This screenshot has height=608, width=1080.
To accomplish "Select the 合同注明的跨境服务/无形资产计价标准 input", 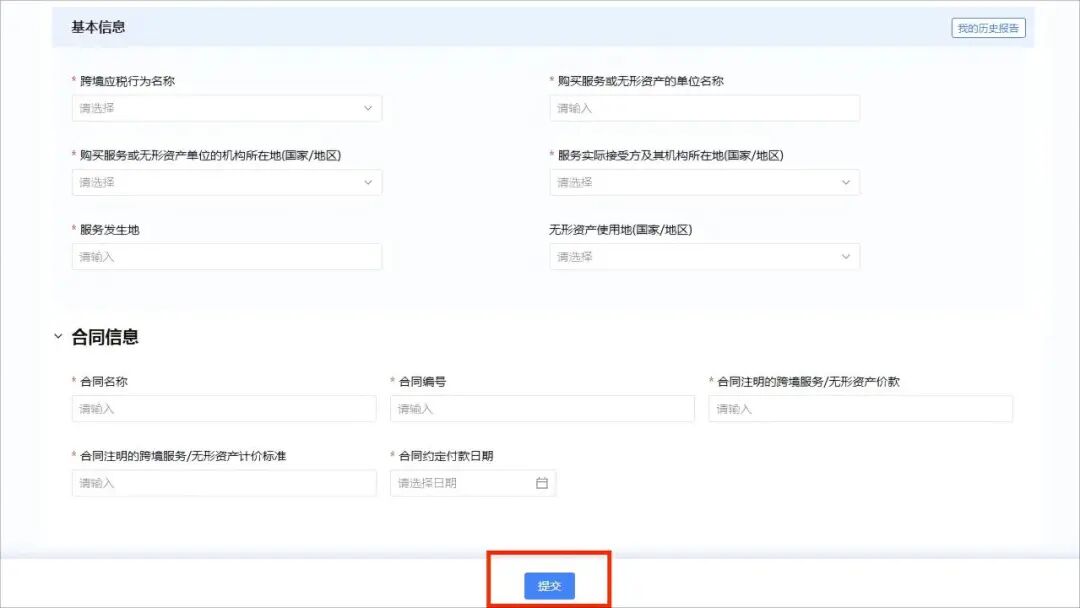I will pyautogui.click(x=224, y=483).
